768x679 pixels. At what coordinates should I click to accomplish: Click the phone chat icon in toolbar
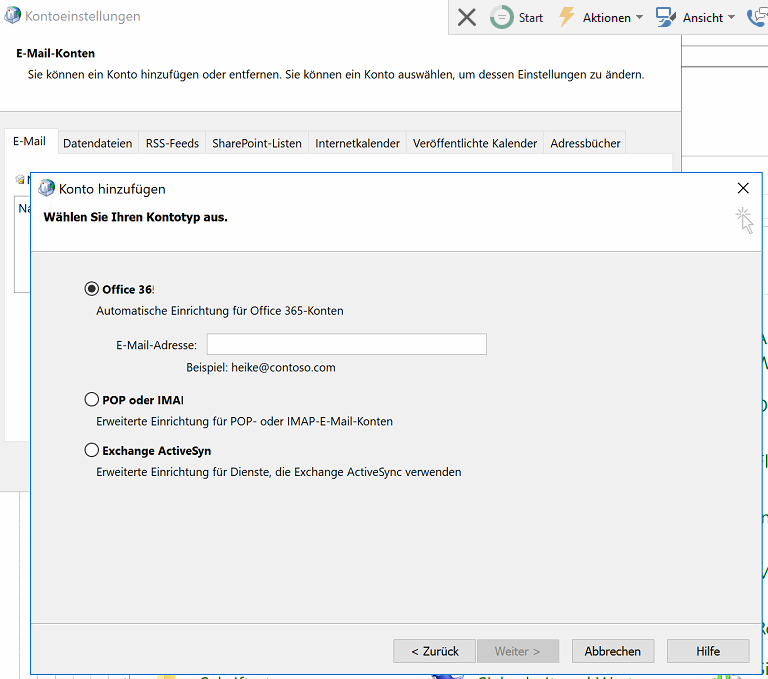click(757, 17)
